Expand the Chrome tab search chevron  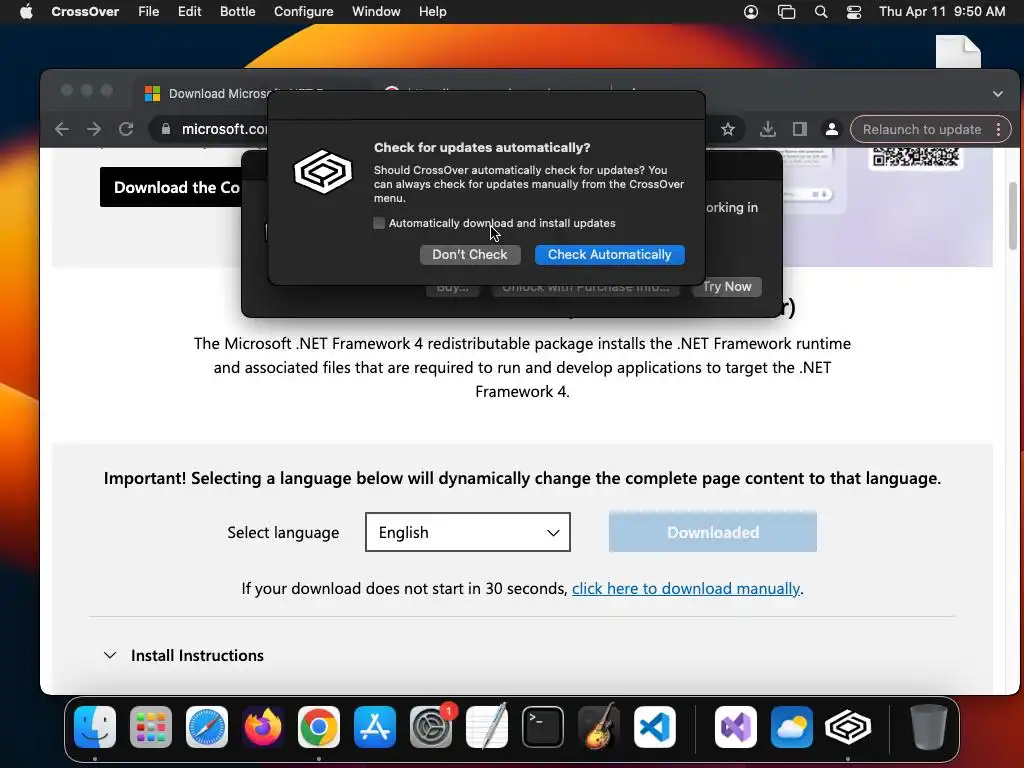998,94
